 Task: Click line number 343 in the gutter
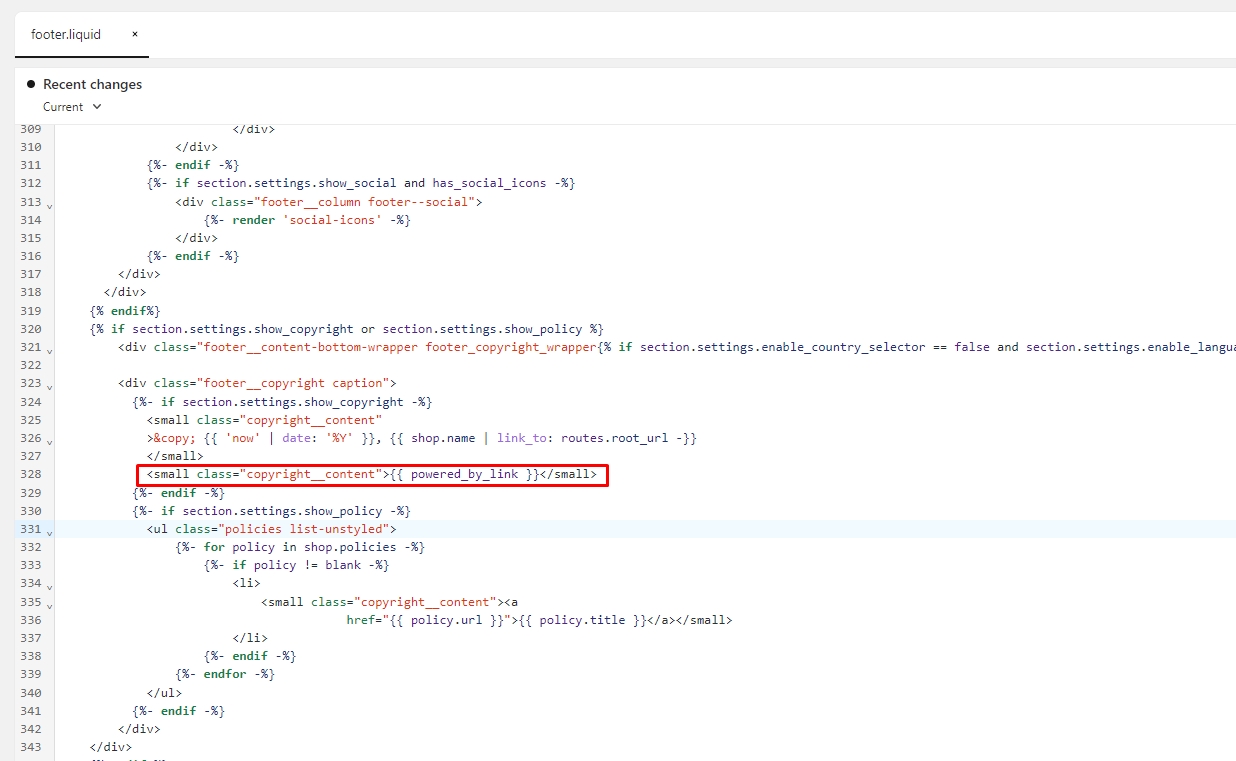pyautogui.click(x=30, y=747)
